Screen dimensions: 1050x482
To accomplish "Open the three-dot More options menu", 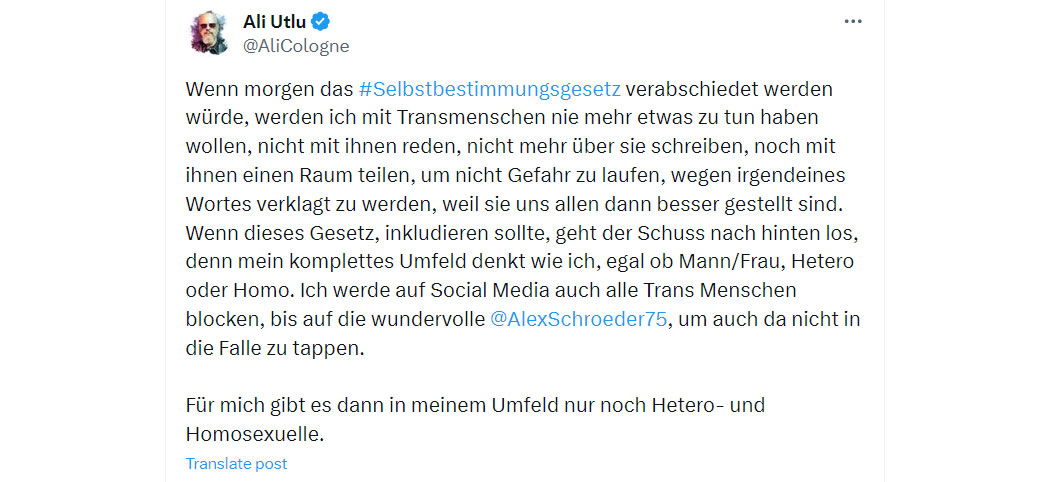I will [852, 21].
